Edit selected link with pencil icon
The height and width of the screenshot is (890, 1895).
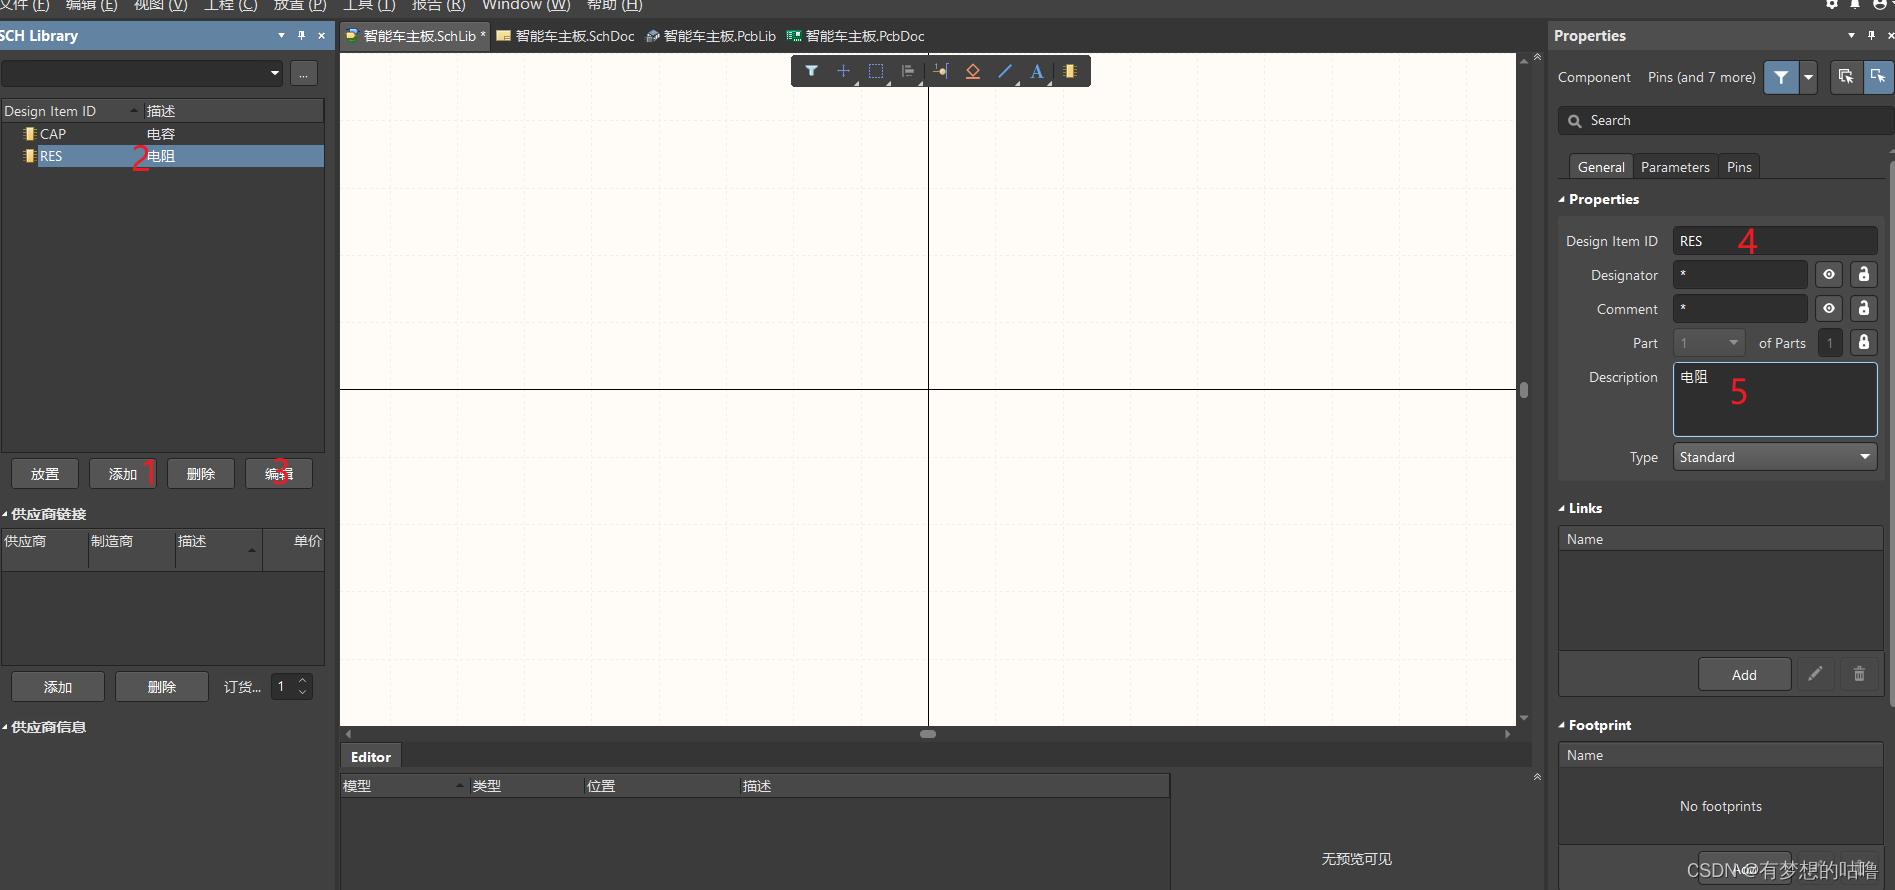pos(1815,674)
